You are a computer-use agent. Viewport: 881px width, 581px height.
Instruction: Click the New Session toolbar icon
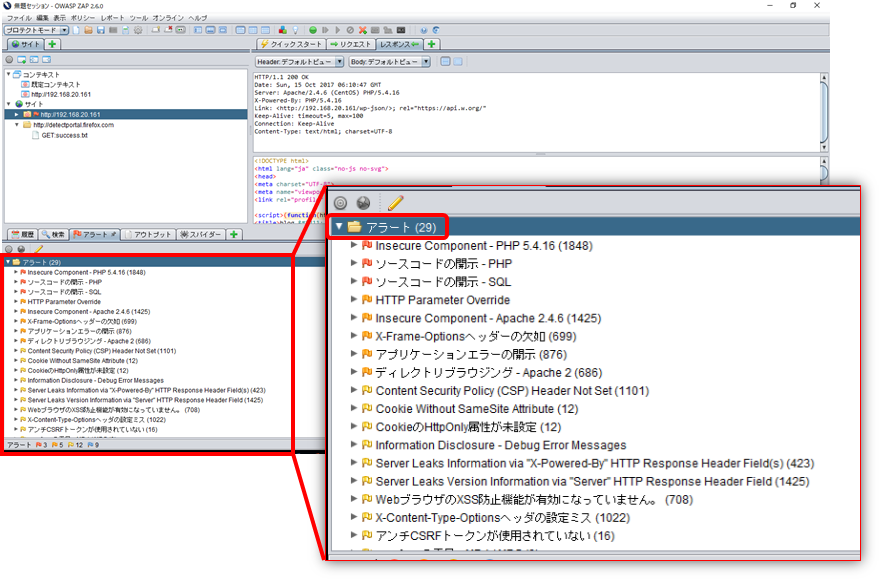[x=76, y=30]
